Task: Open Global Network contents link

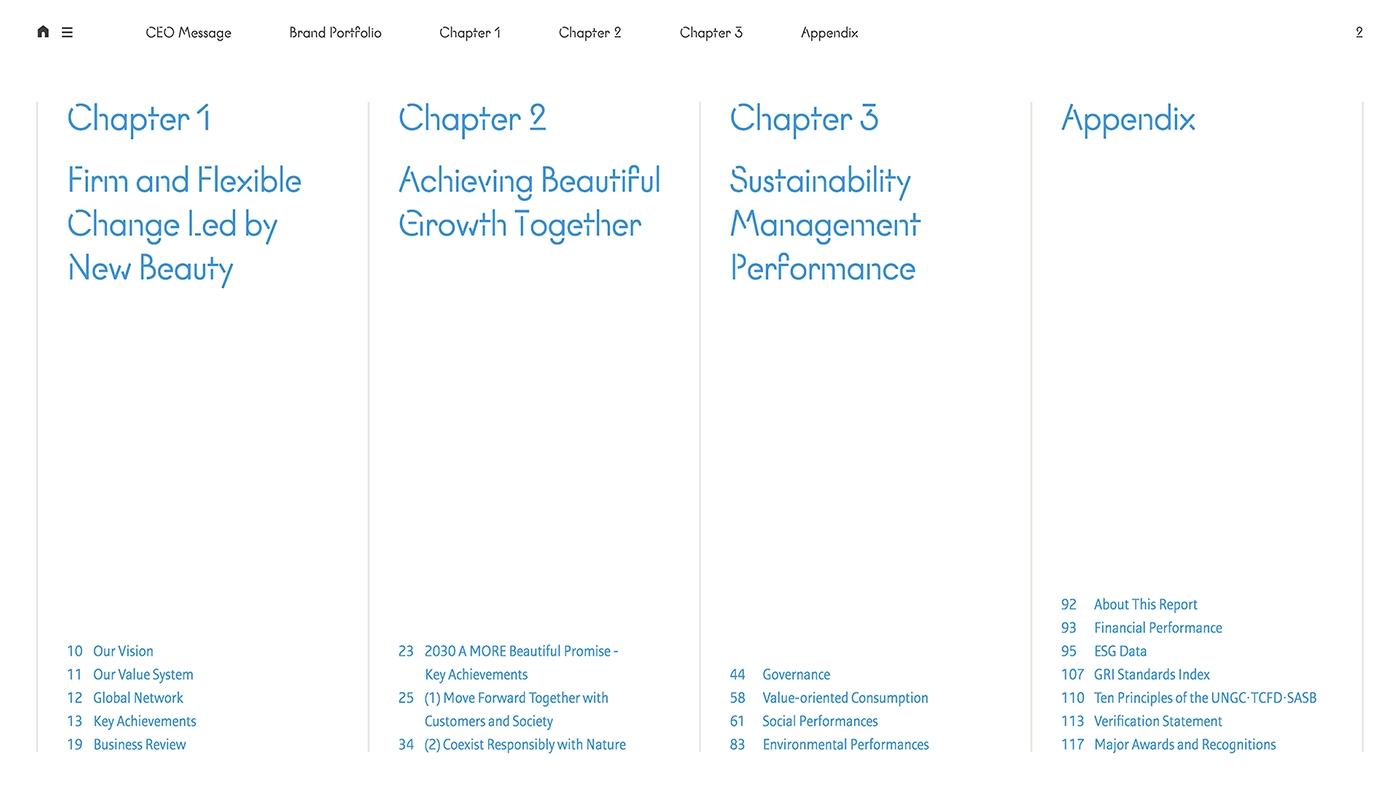Action: [x=138, y=698]
